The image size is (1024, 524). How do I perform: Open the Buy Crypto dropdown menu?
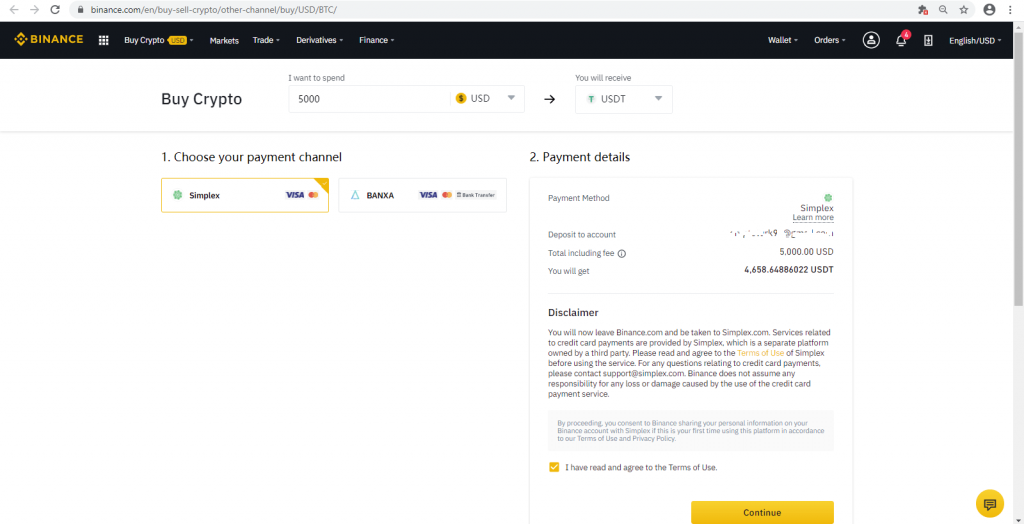[x=159, y=41]
